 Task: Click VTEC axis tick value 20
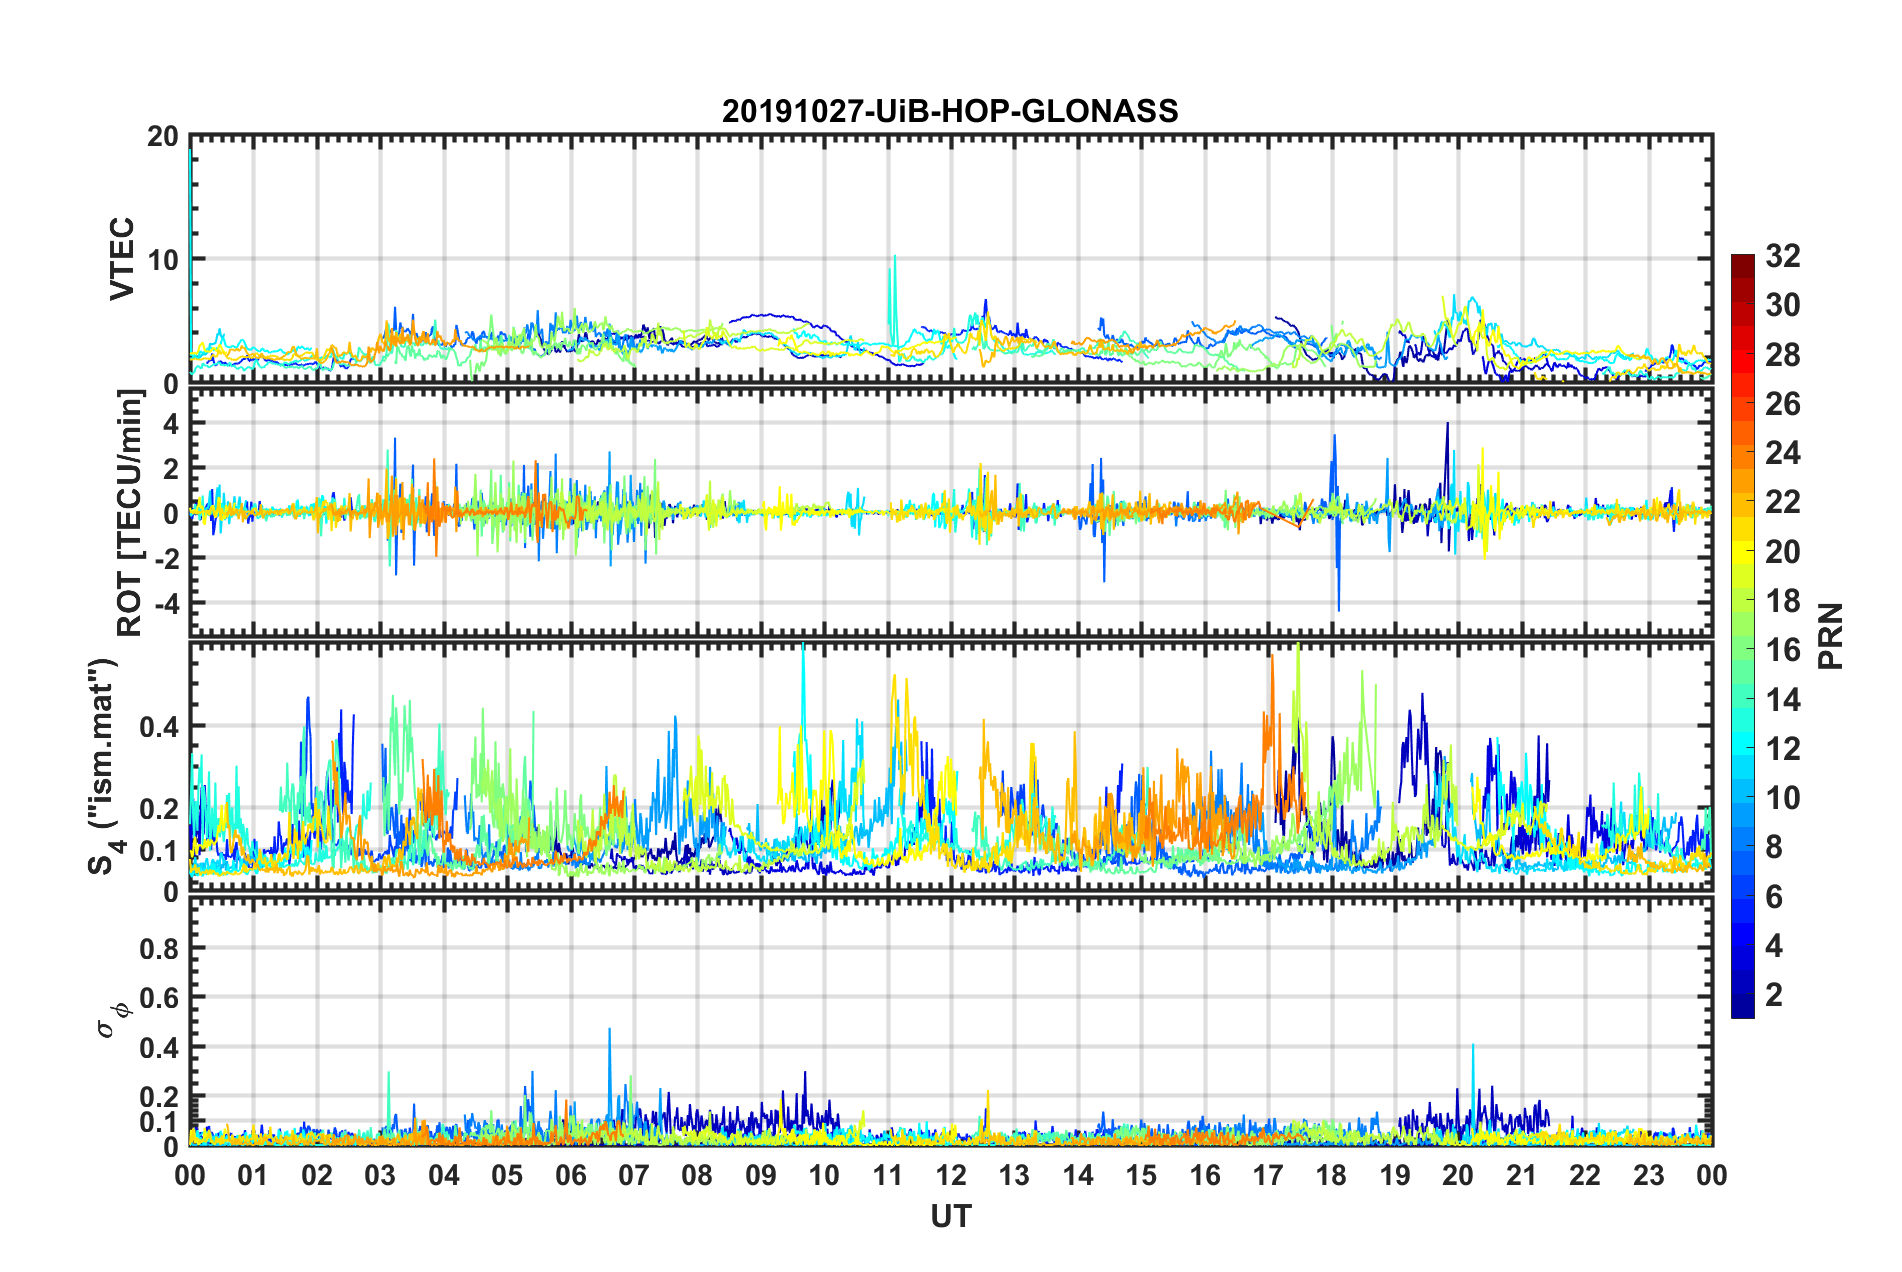162,137
